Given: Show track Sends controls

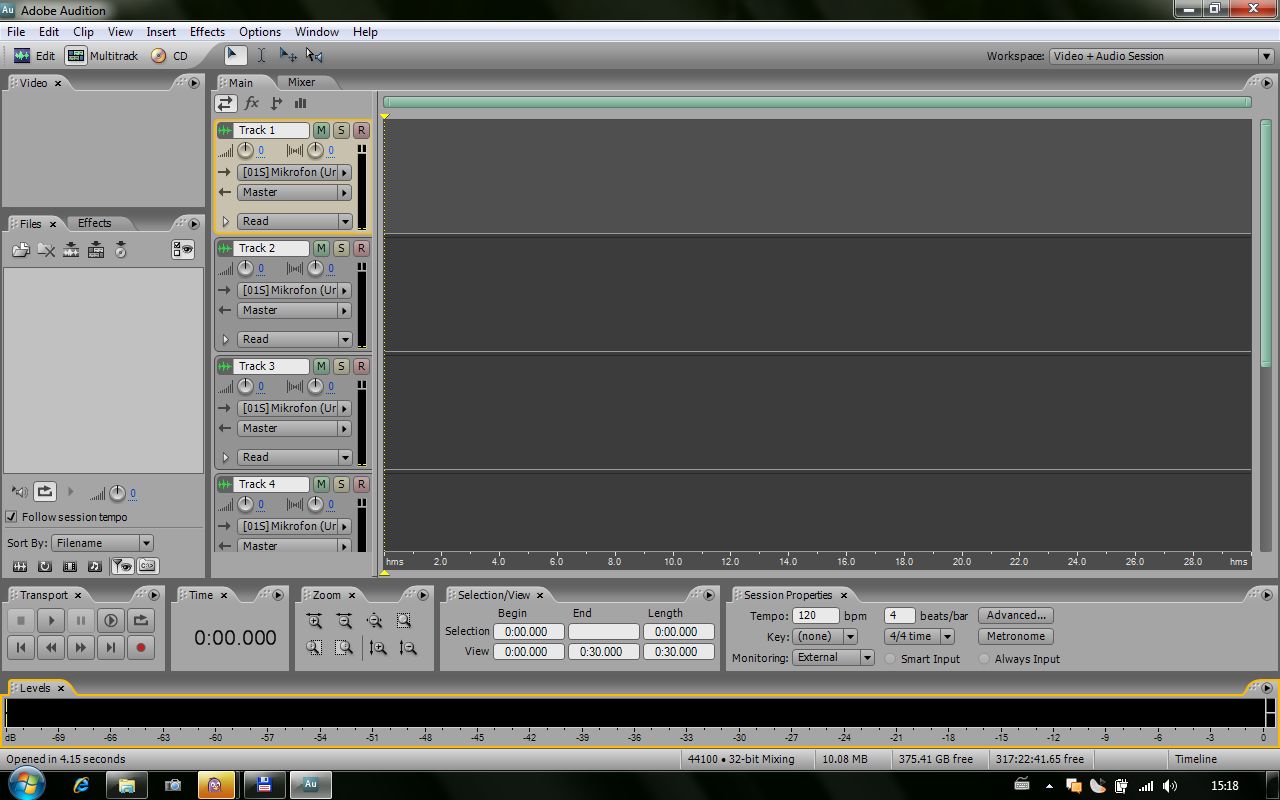Looking at the screenshot, I should click(x=277, y=103).
